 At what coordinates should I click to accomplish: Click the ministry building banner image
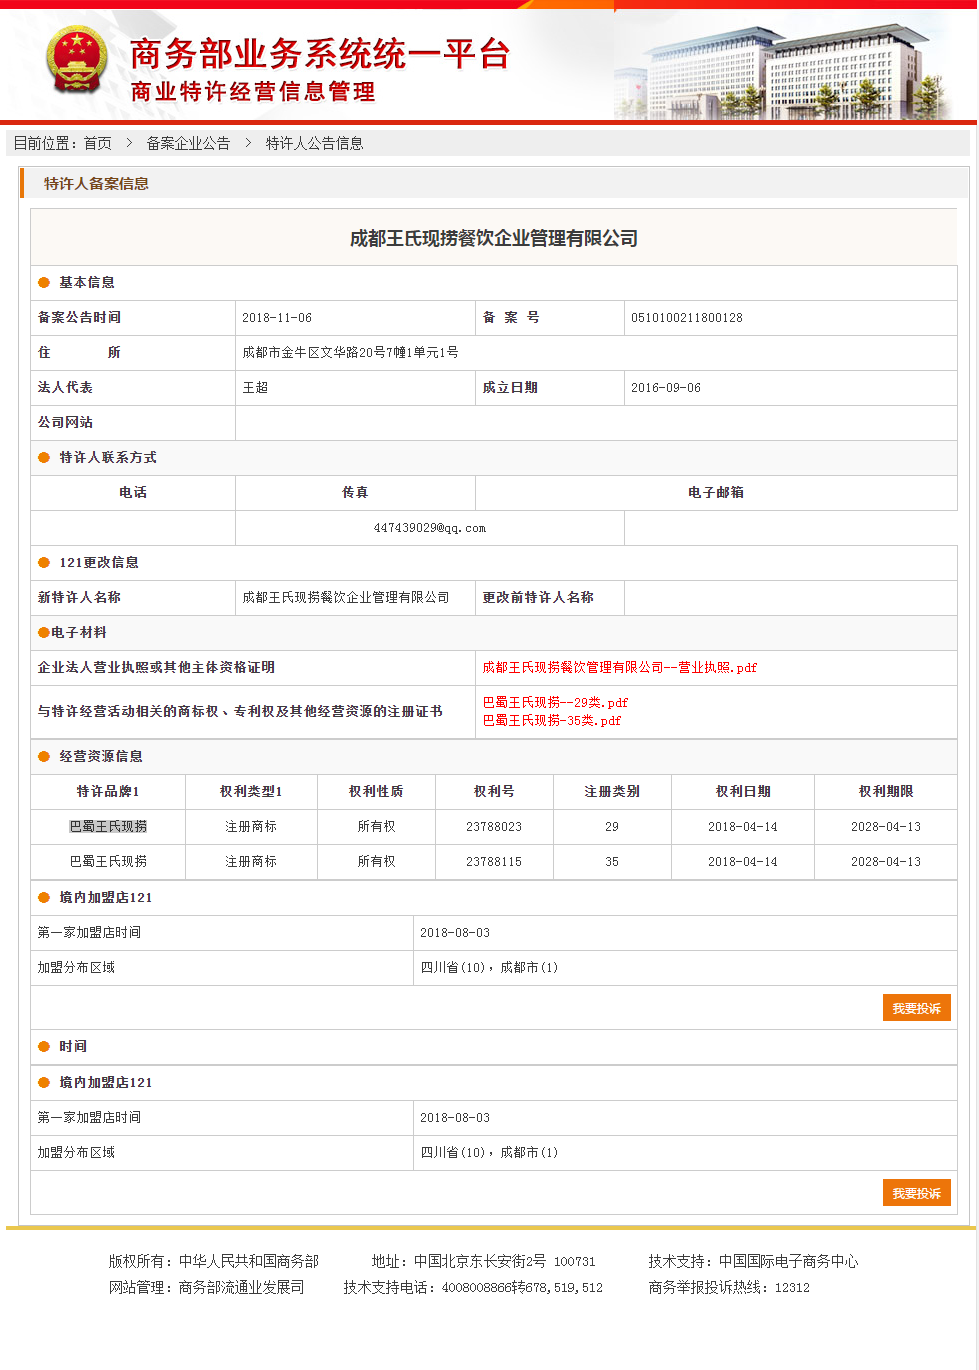(780, 68)
